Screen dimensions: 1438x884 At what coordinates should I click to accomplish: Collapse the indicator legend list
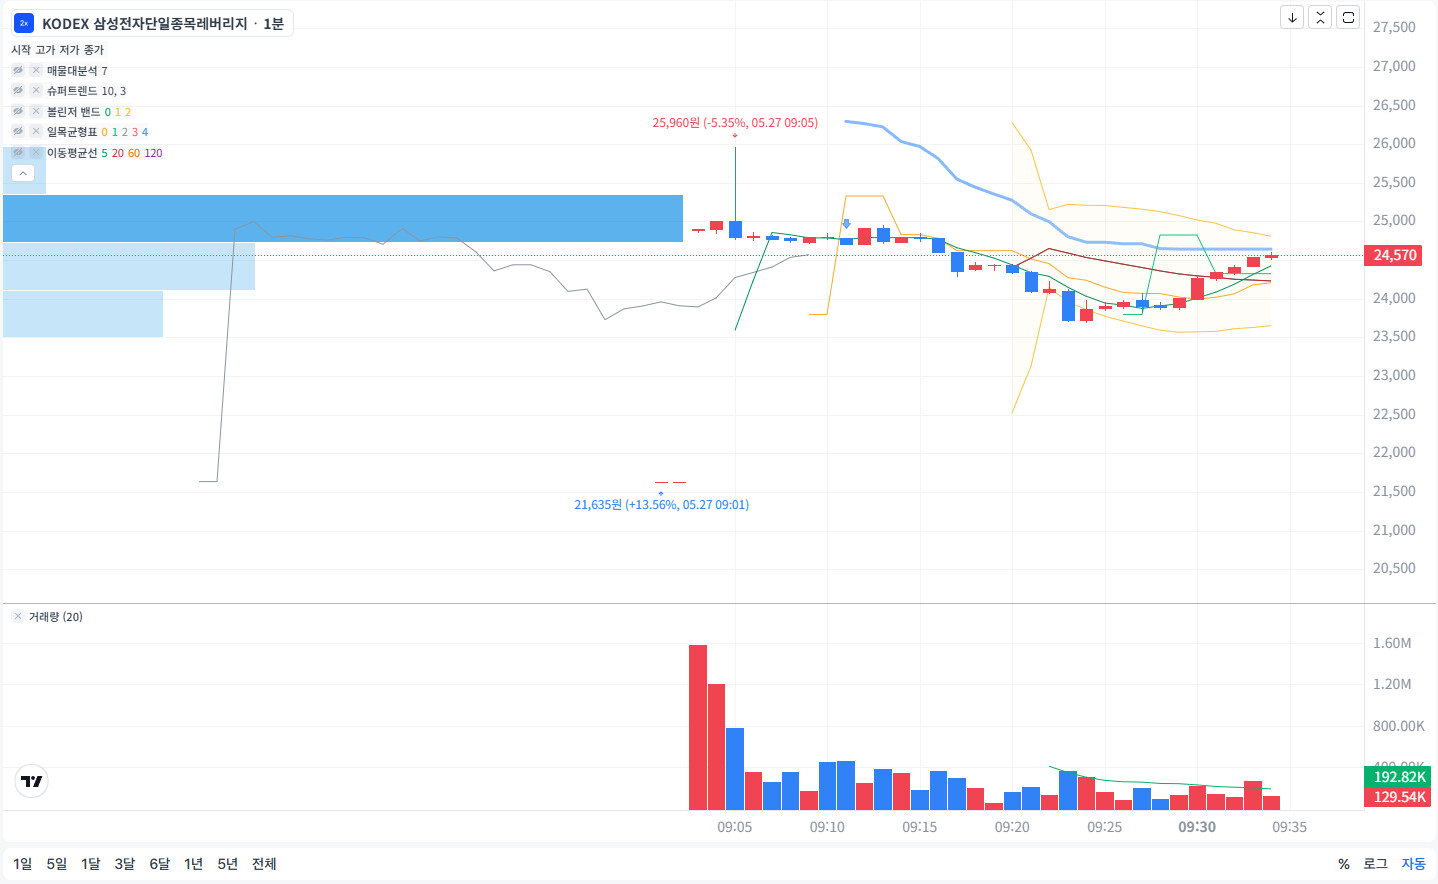[23, 173]
